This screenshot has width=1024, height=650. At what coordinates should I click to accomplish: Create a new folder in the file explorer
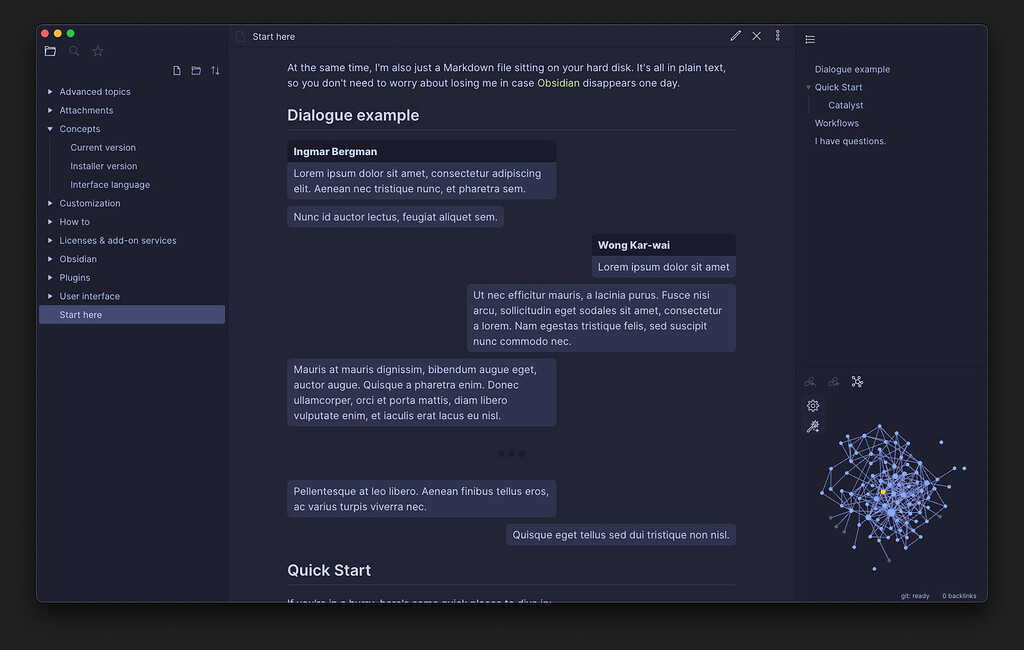196,70
